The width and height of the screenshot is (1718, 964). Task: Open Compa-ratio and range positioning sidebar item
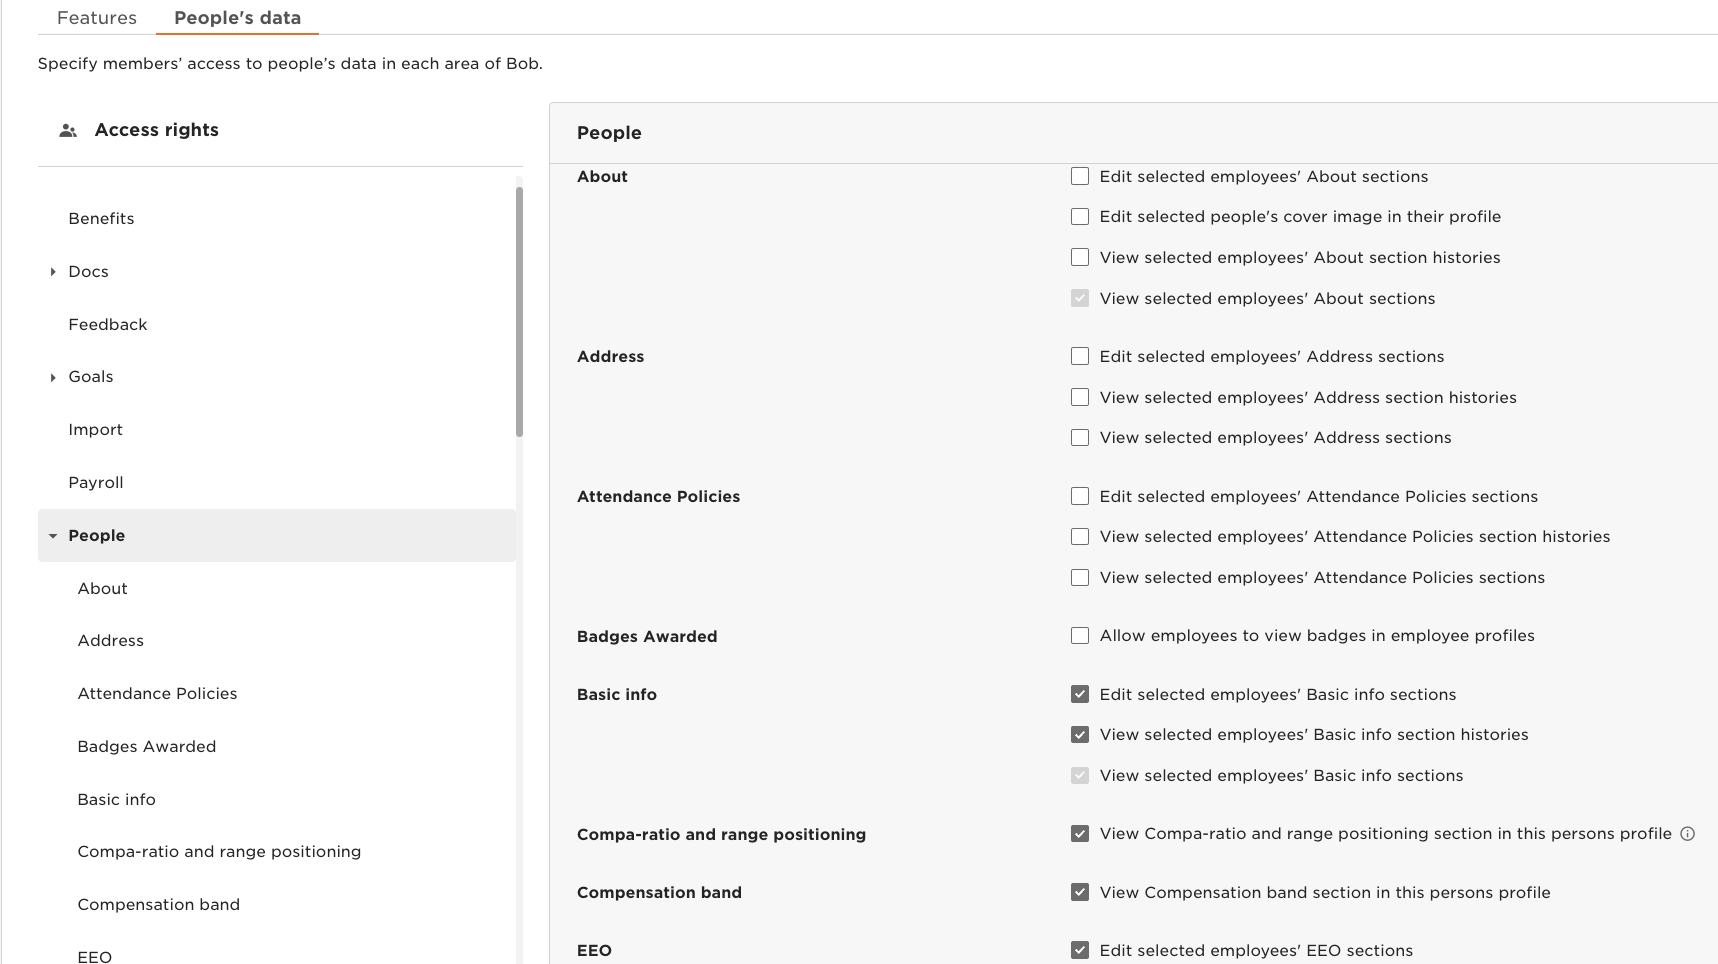click(x=219, y=852)
